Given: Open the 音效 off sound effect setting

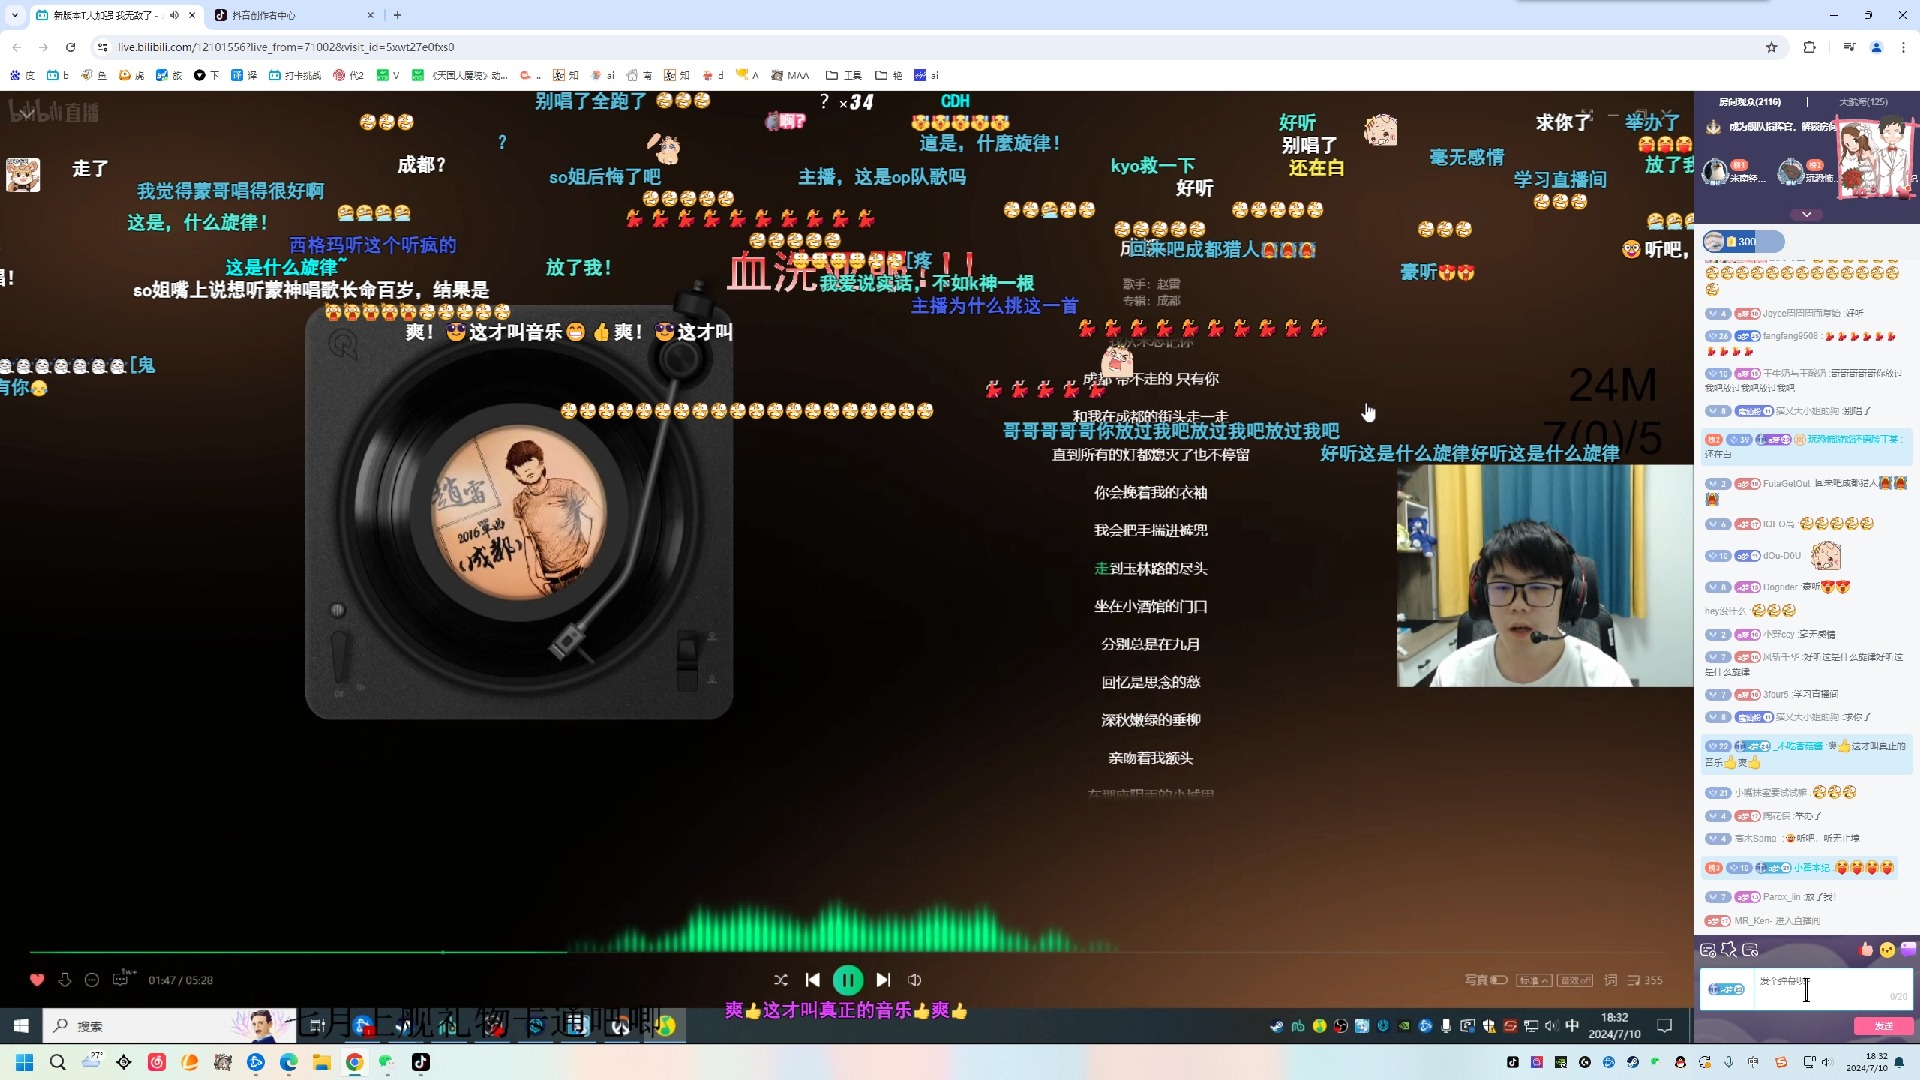Looking at the screenshot, I should point(1575,980).
